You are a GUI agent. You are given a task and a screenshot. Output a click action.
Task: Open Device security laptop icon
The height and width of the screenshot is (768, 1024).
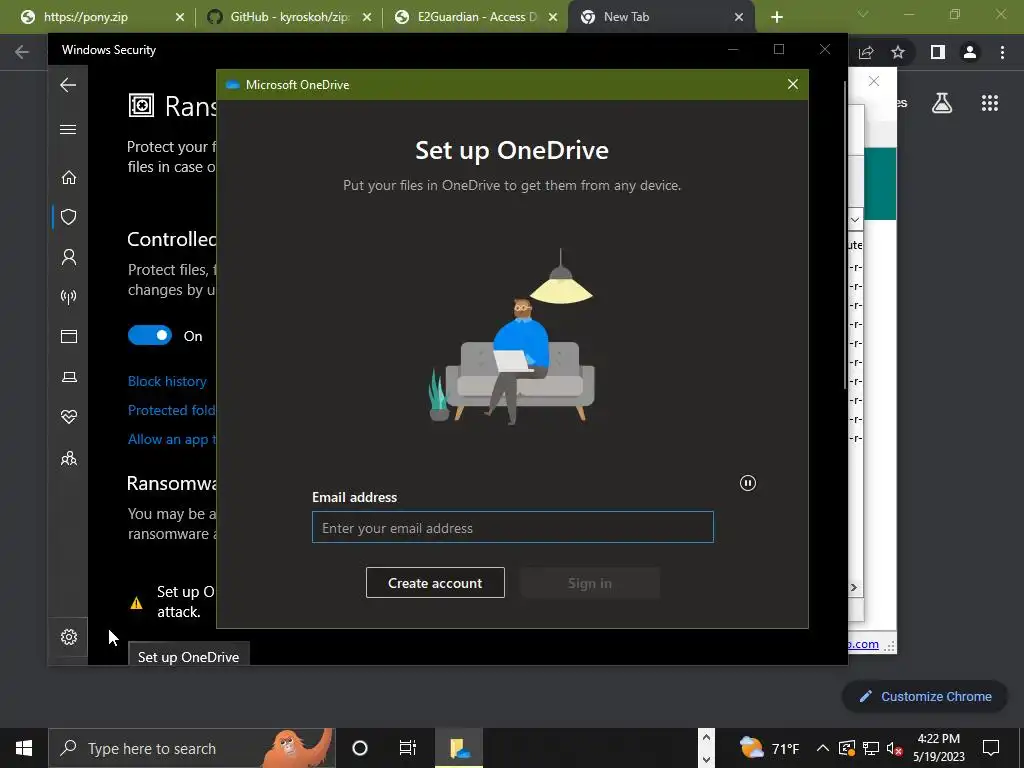point(69,377)
